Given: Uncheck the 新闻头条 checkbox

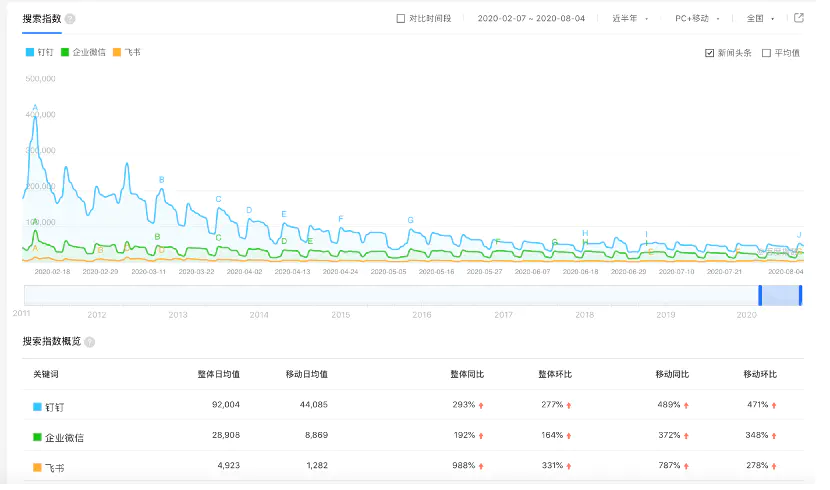Looking at the screenshot, I should [709, 53].
